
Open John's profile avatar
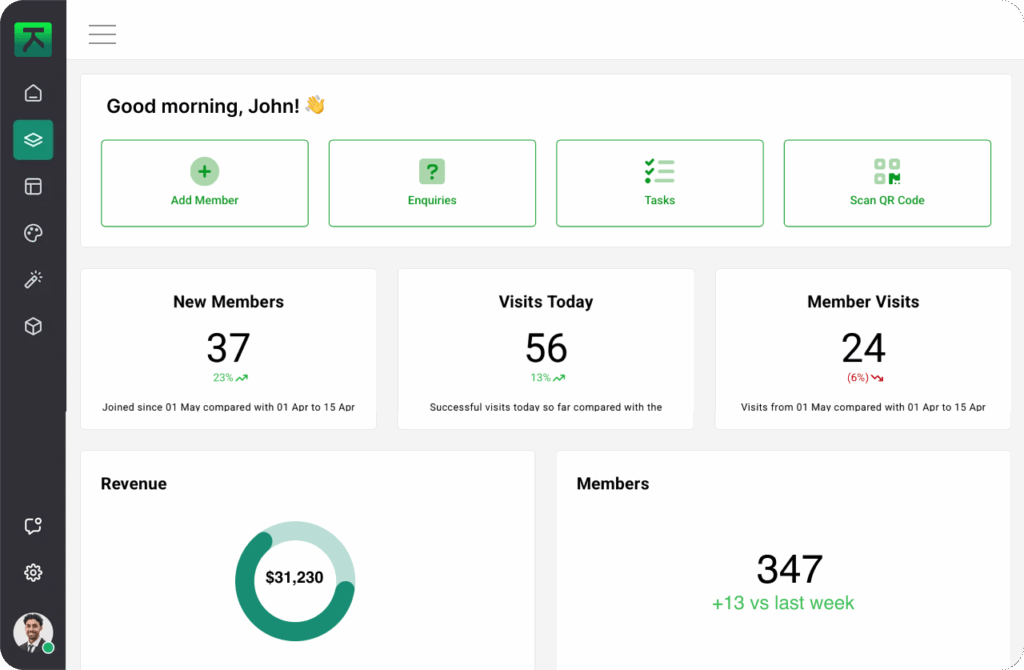point(33,633)
